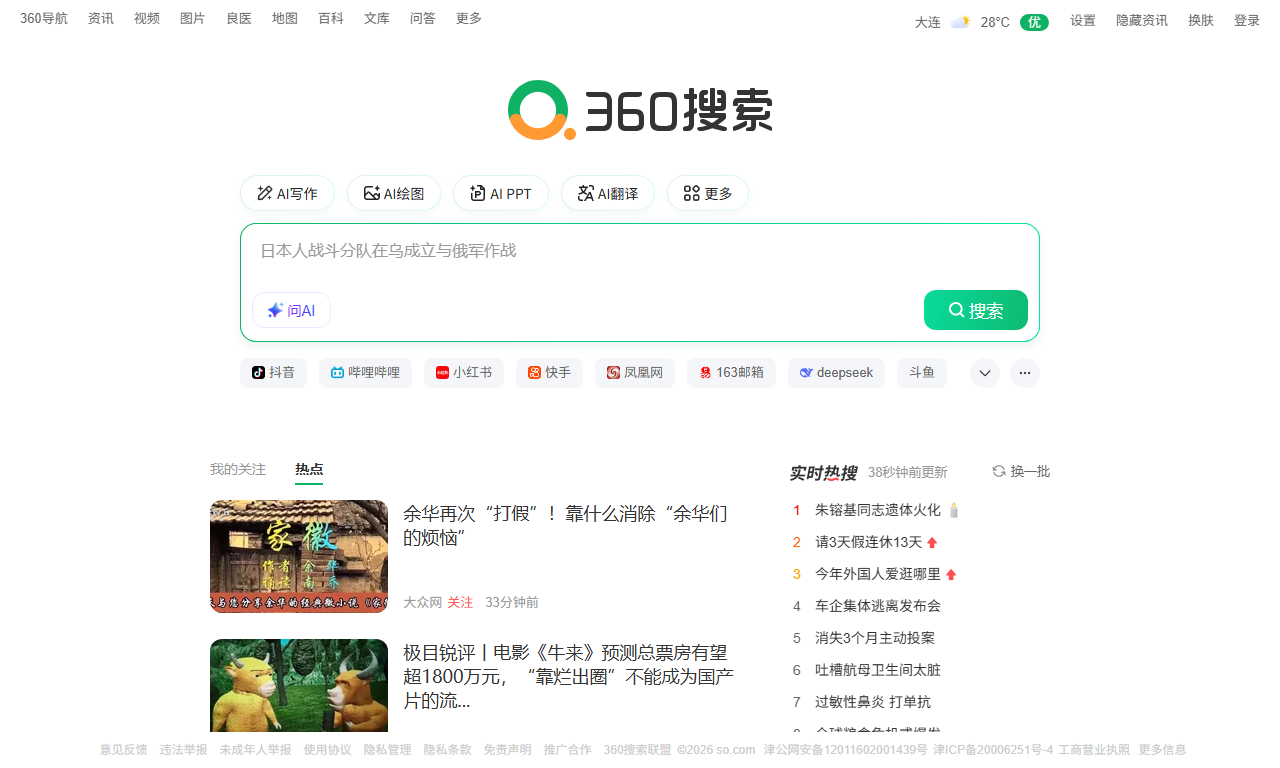The height and width of the screenshot is (768, 1280).
Task: Open 隐私管理 in footer
Action: pyautogui.click(x=387, y=749)
